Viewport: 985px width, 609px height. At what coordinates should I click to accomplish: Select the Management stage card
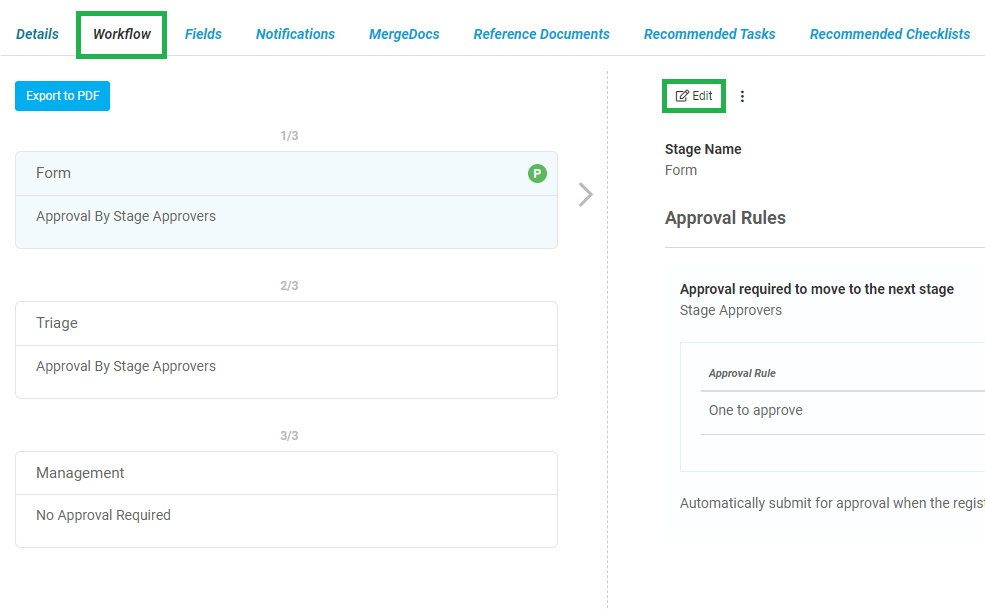(285, 472)
